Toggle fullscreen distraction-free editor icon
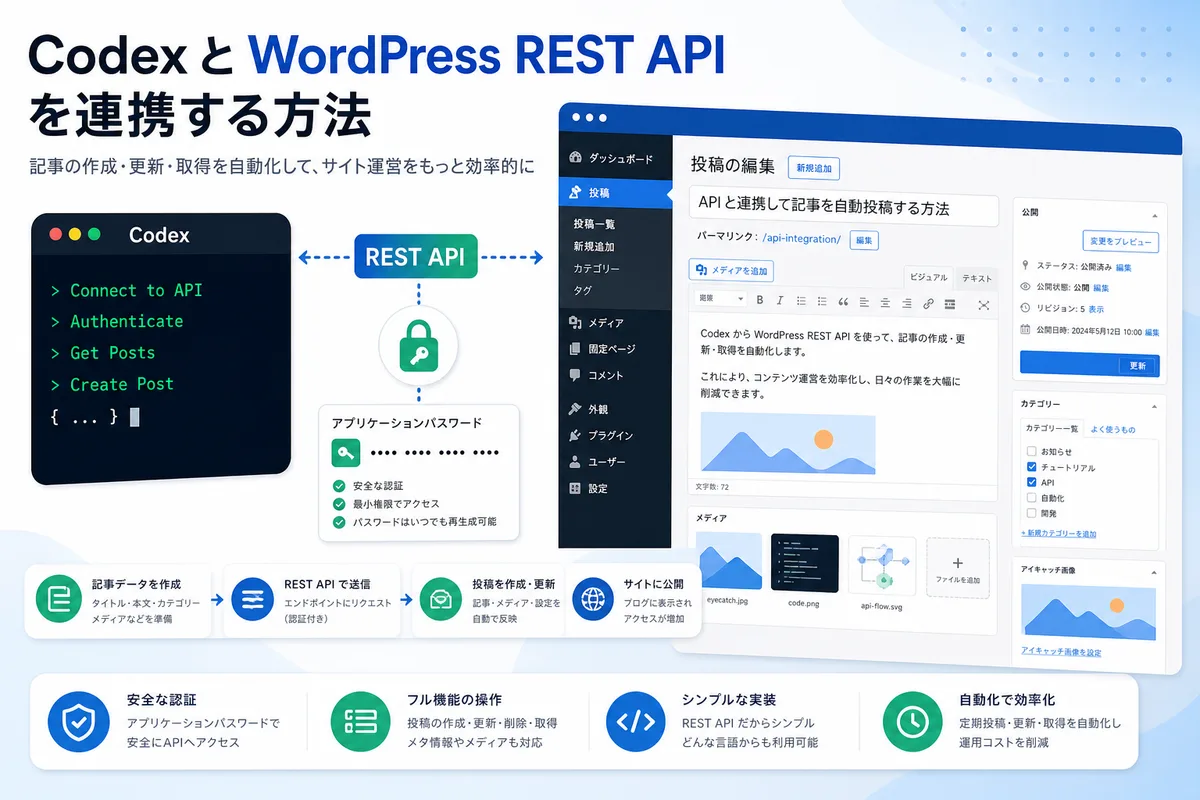This screenshot has width=1200, height=800. point(984,304)
